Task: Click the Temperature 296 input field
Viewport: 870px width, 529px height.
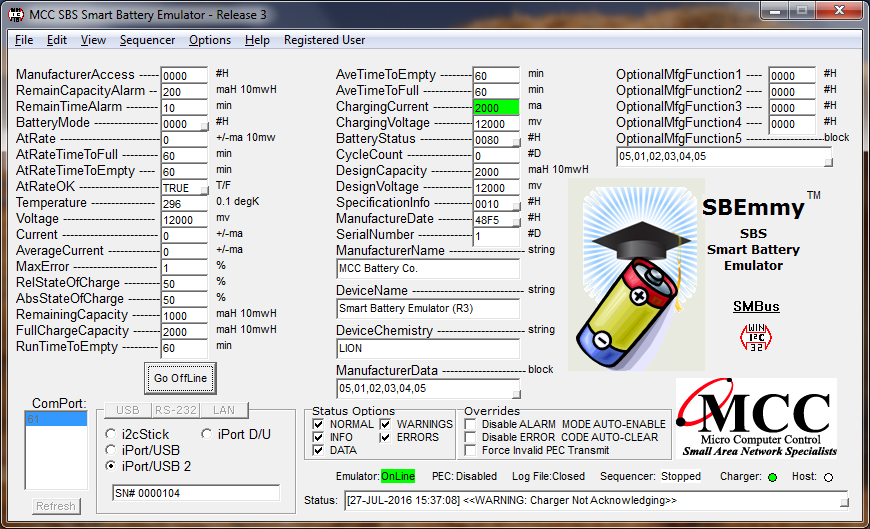Action: click(184, 204)
